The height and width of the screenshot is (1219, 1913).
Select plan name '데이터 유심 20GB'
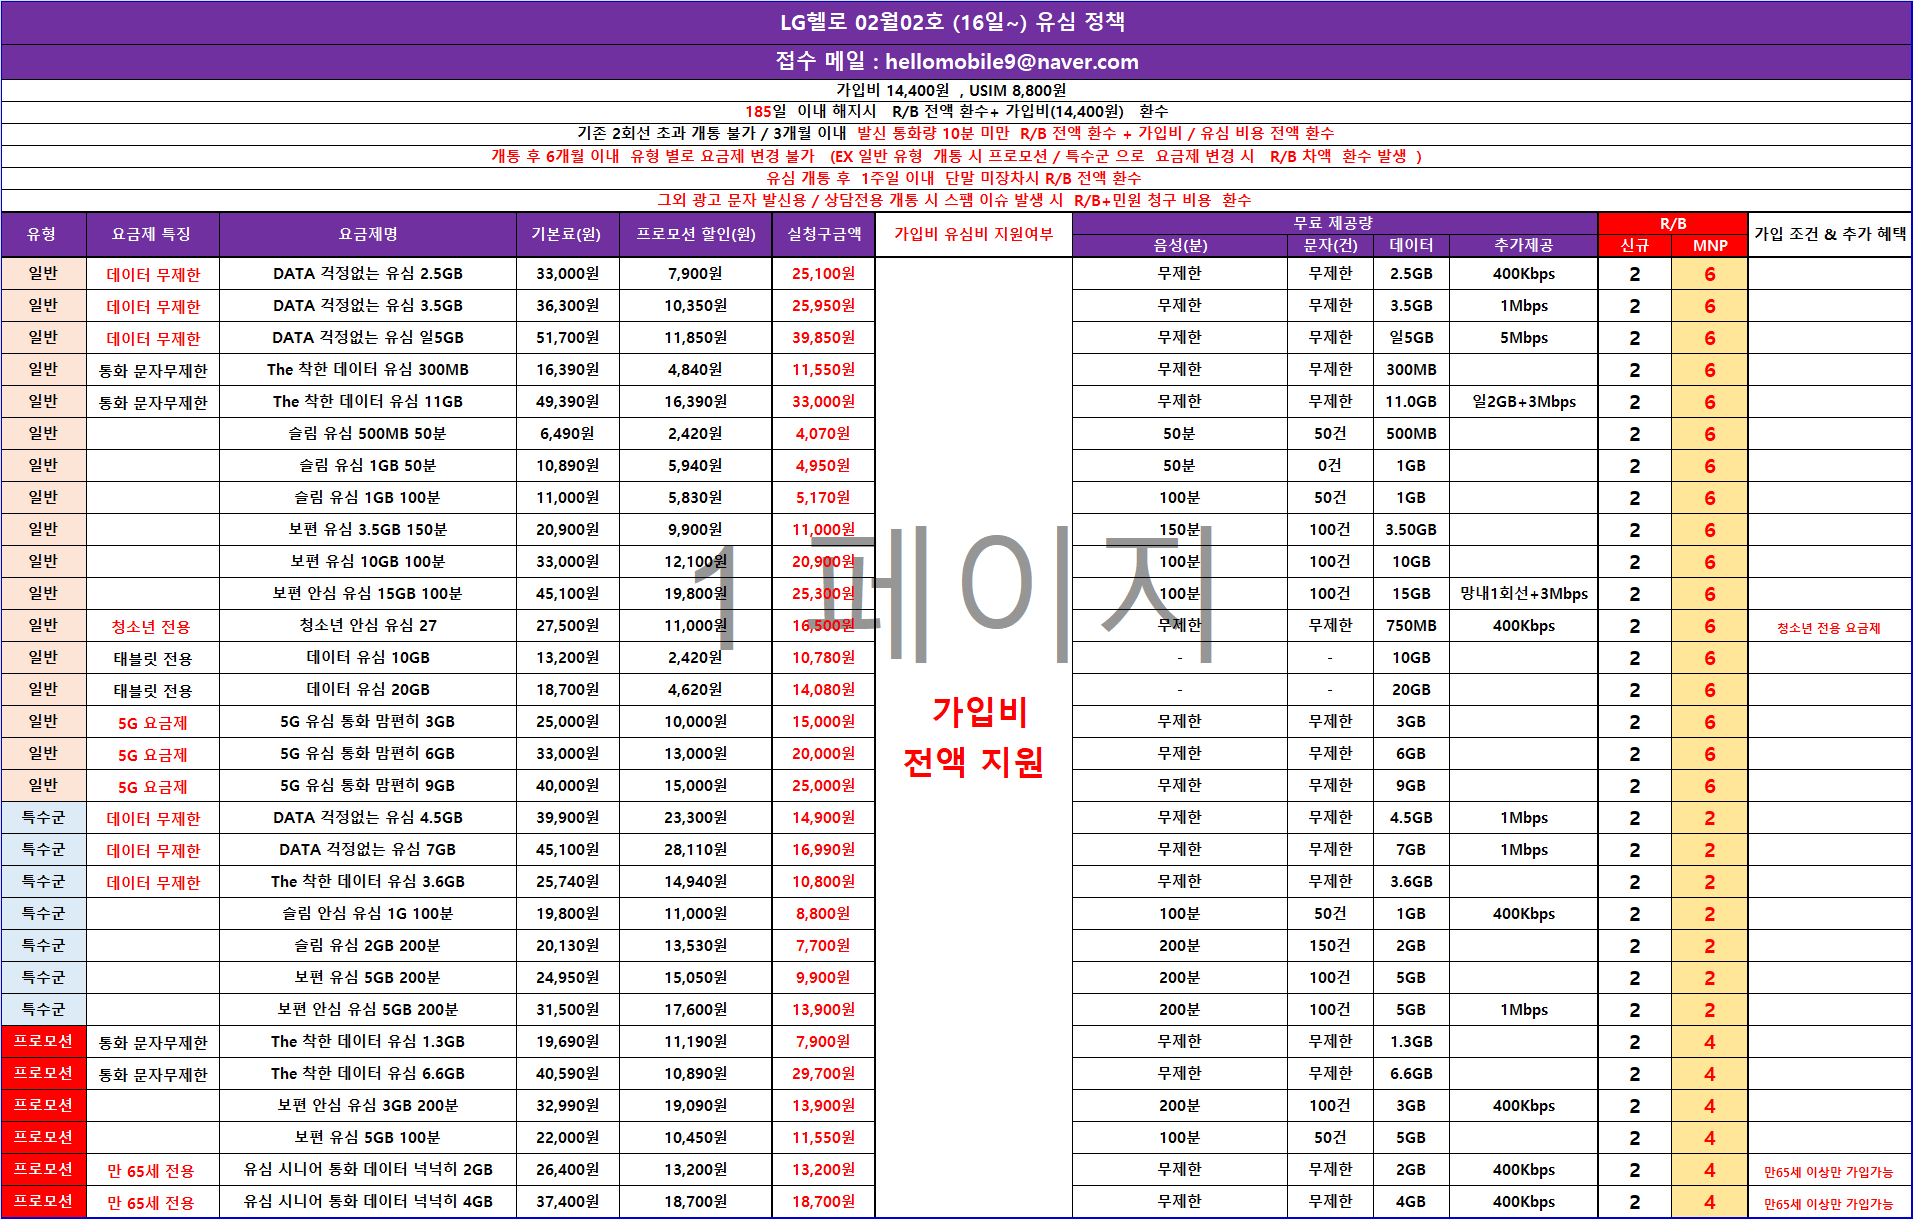(x=368, y=689)
